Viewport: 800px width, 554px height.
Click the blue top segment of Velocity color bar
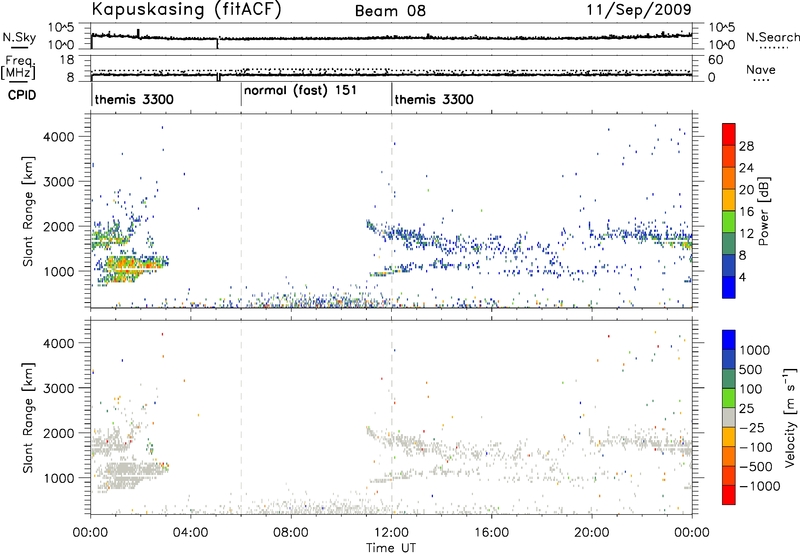[x=729, y=340]
